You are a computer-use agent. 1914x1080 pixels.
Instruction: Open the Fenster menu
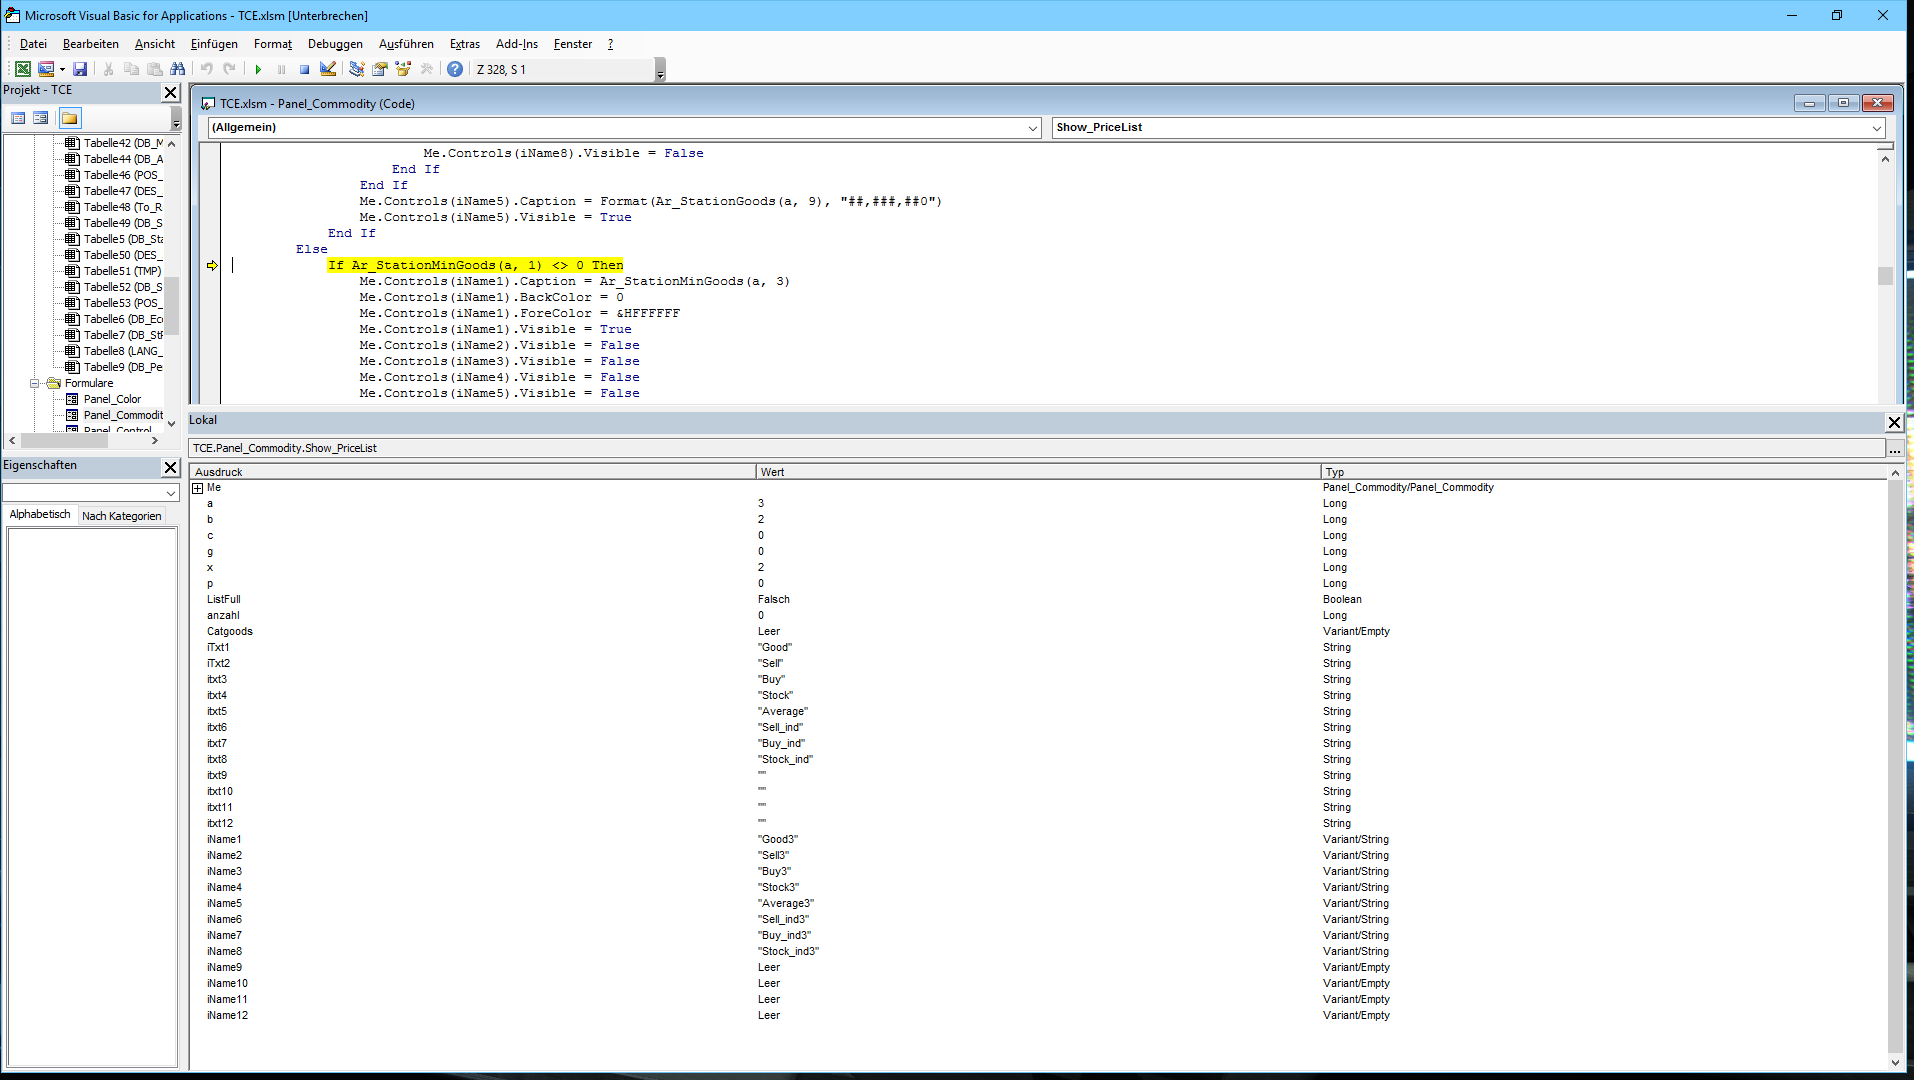(573, 44)
